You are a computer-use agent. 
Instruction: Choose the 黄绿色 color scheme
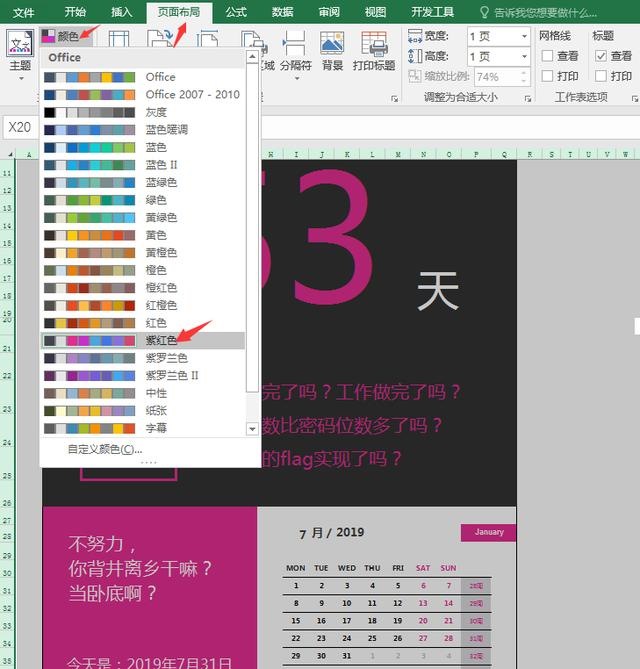(x=143, y=218)
